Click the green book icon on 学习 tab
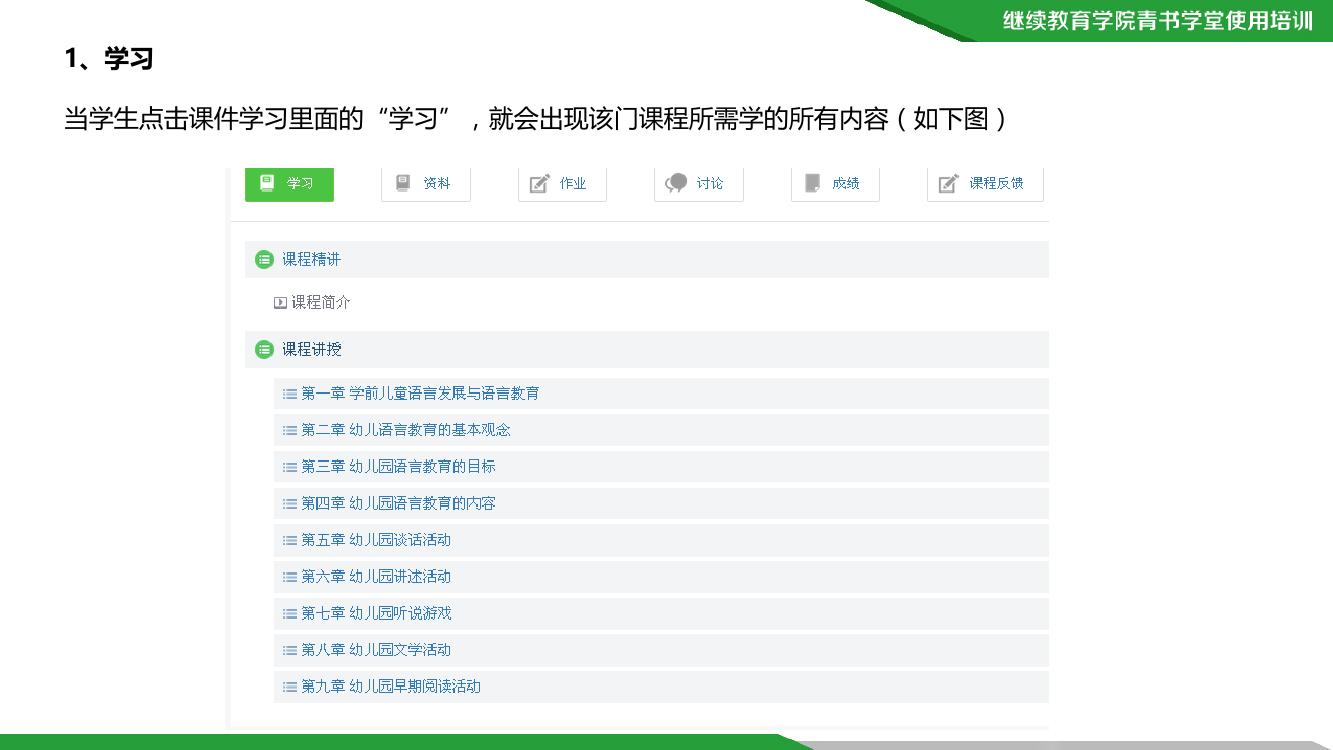Viewport: 1333px width, 750px height. [x=267, y=183]
